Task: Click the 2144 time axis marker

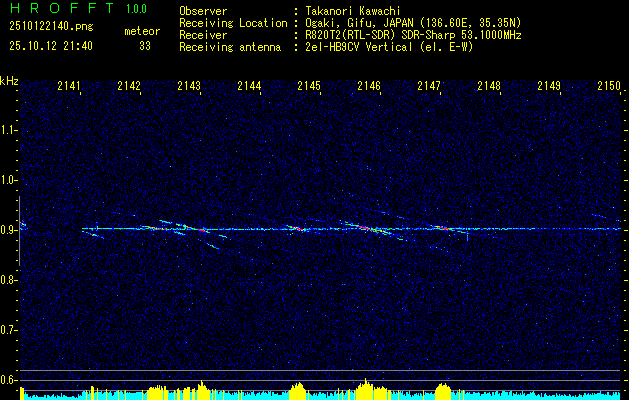Action: coord(249,85)
